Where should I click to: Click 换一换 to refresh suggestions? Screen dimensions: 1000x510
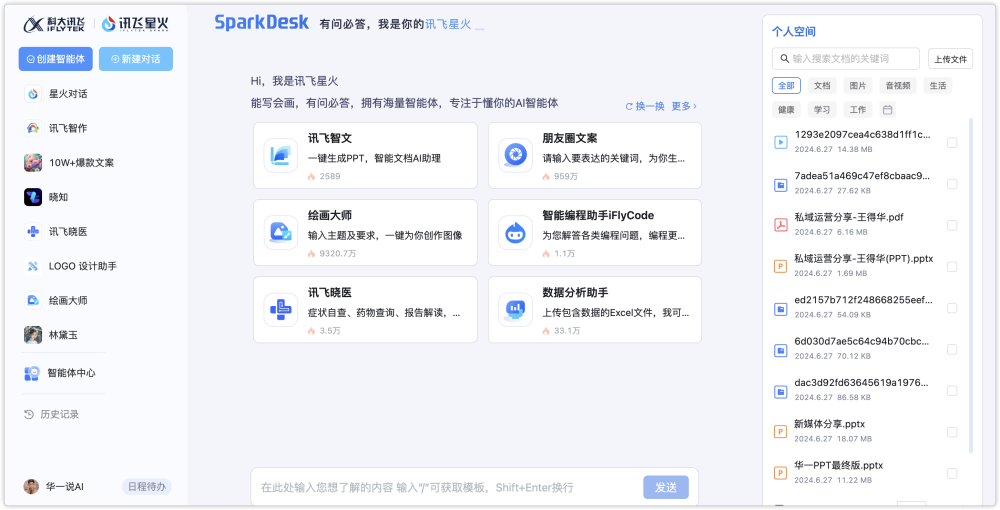pos(645,106)
